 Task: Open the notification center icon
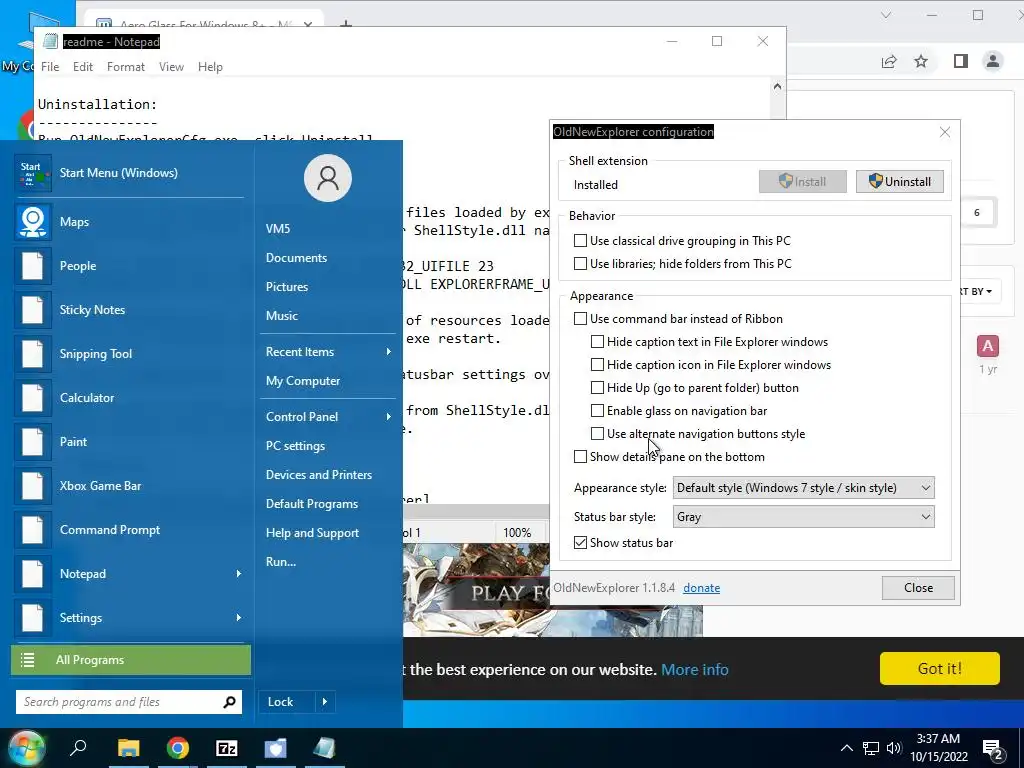click(993, 750)
